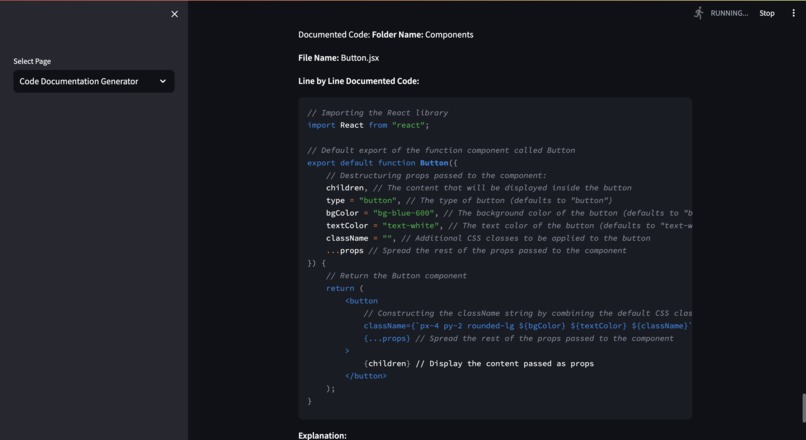This screenshot has width=806, height=440.
Task: Click the 'return (' line
Action: [344, 288]
